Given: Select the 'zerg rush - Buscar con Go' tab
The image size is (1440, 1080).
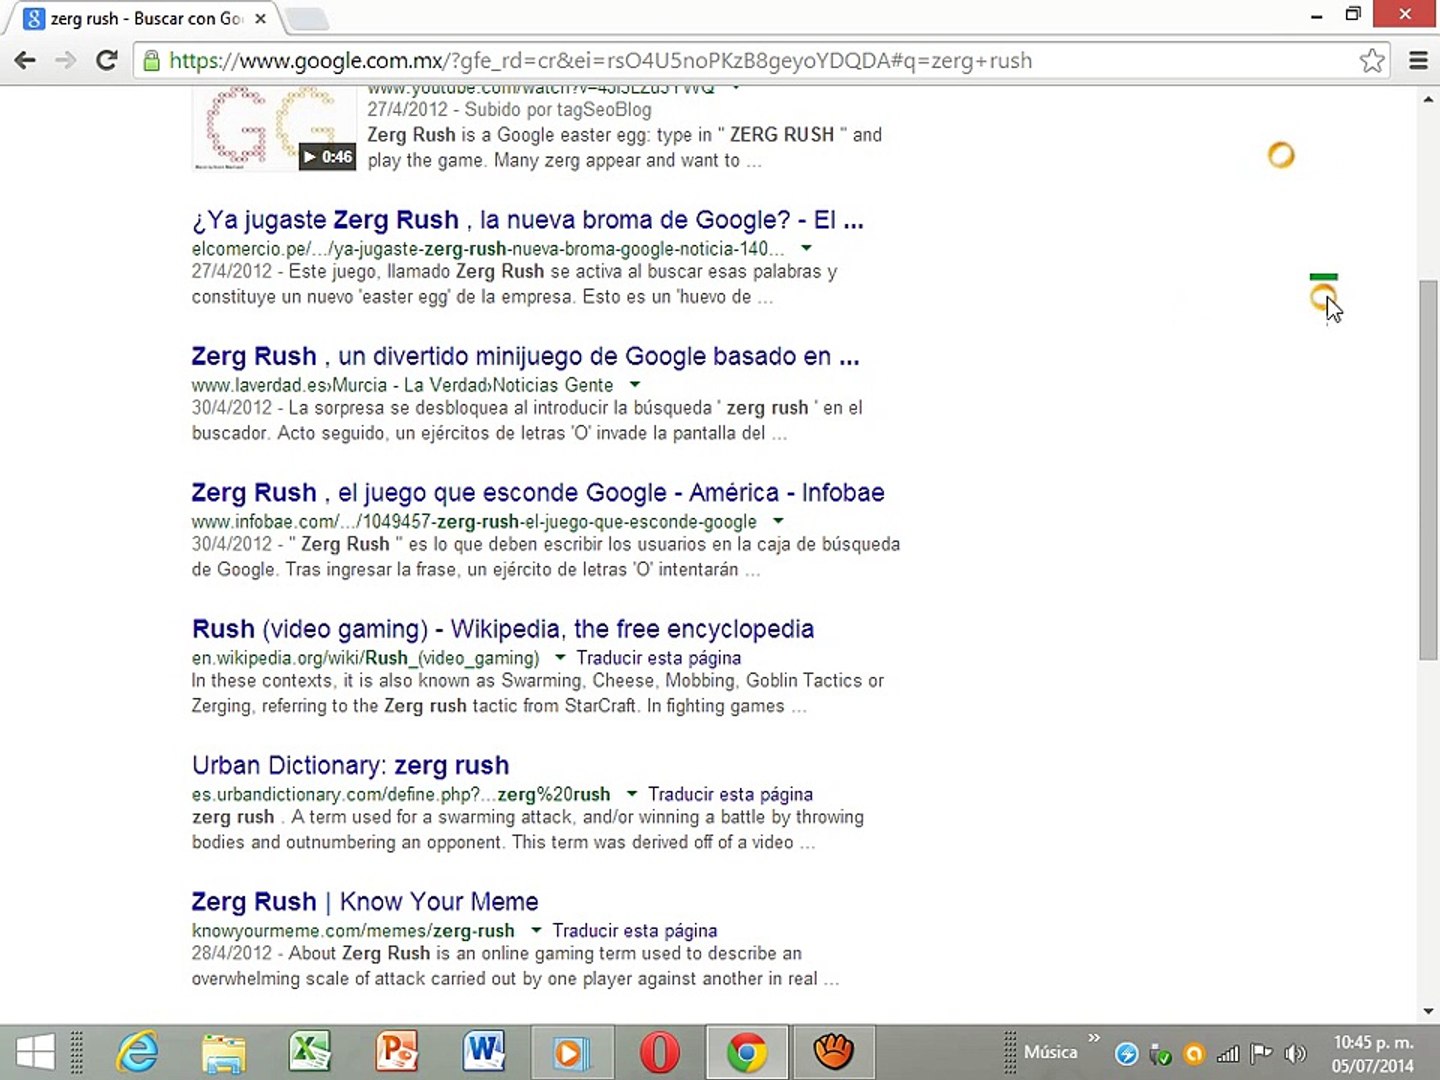Looking at the screenshot, I should (146, 18).
